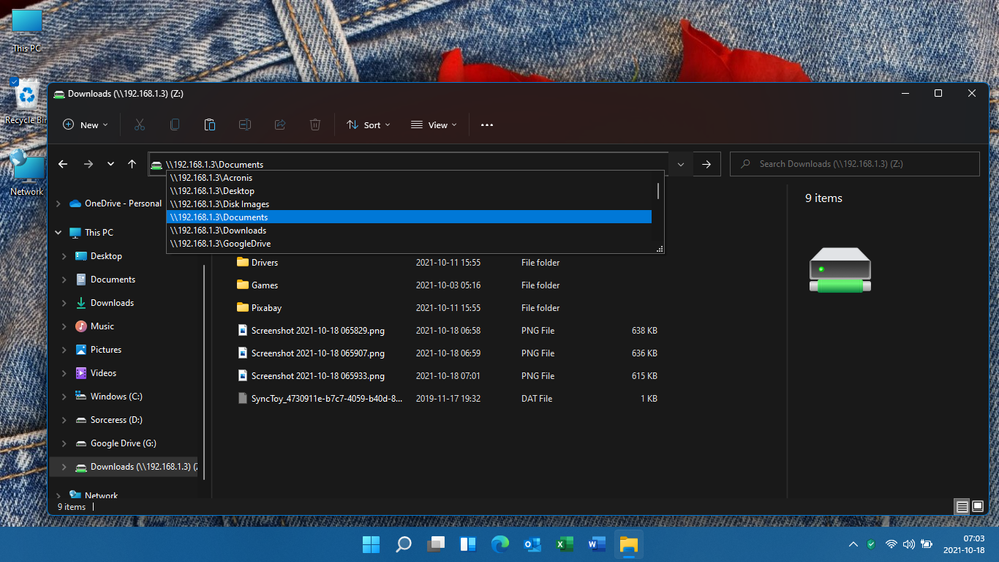Select Network desktop icon
999x562 pixels.
(x=27, y=173)
